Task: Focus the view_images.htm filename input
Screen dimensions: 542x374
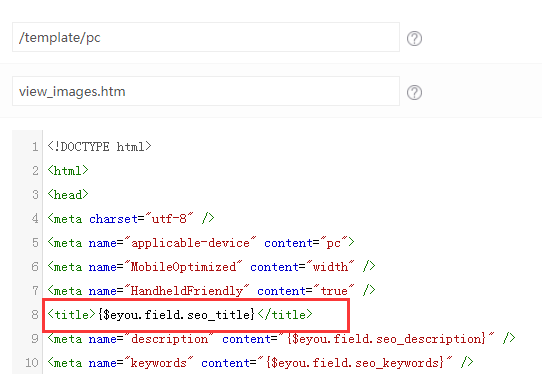Action: pos(206,91)
